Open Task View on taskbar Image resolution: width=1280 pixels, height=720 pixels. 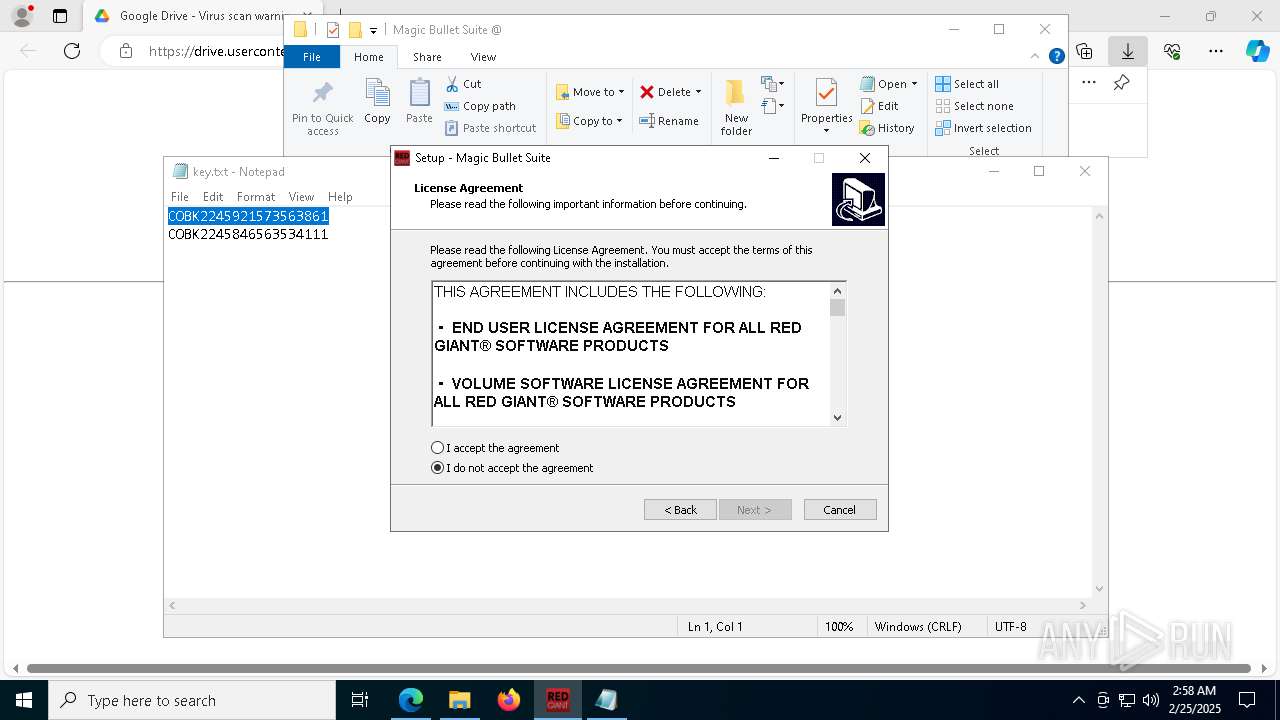tap(361, 700)
